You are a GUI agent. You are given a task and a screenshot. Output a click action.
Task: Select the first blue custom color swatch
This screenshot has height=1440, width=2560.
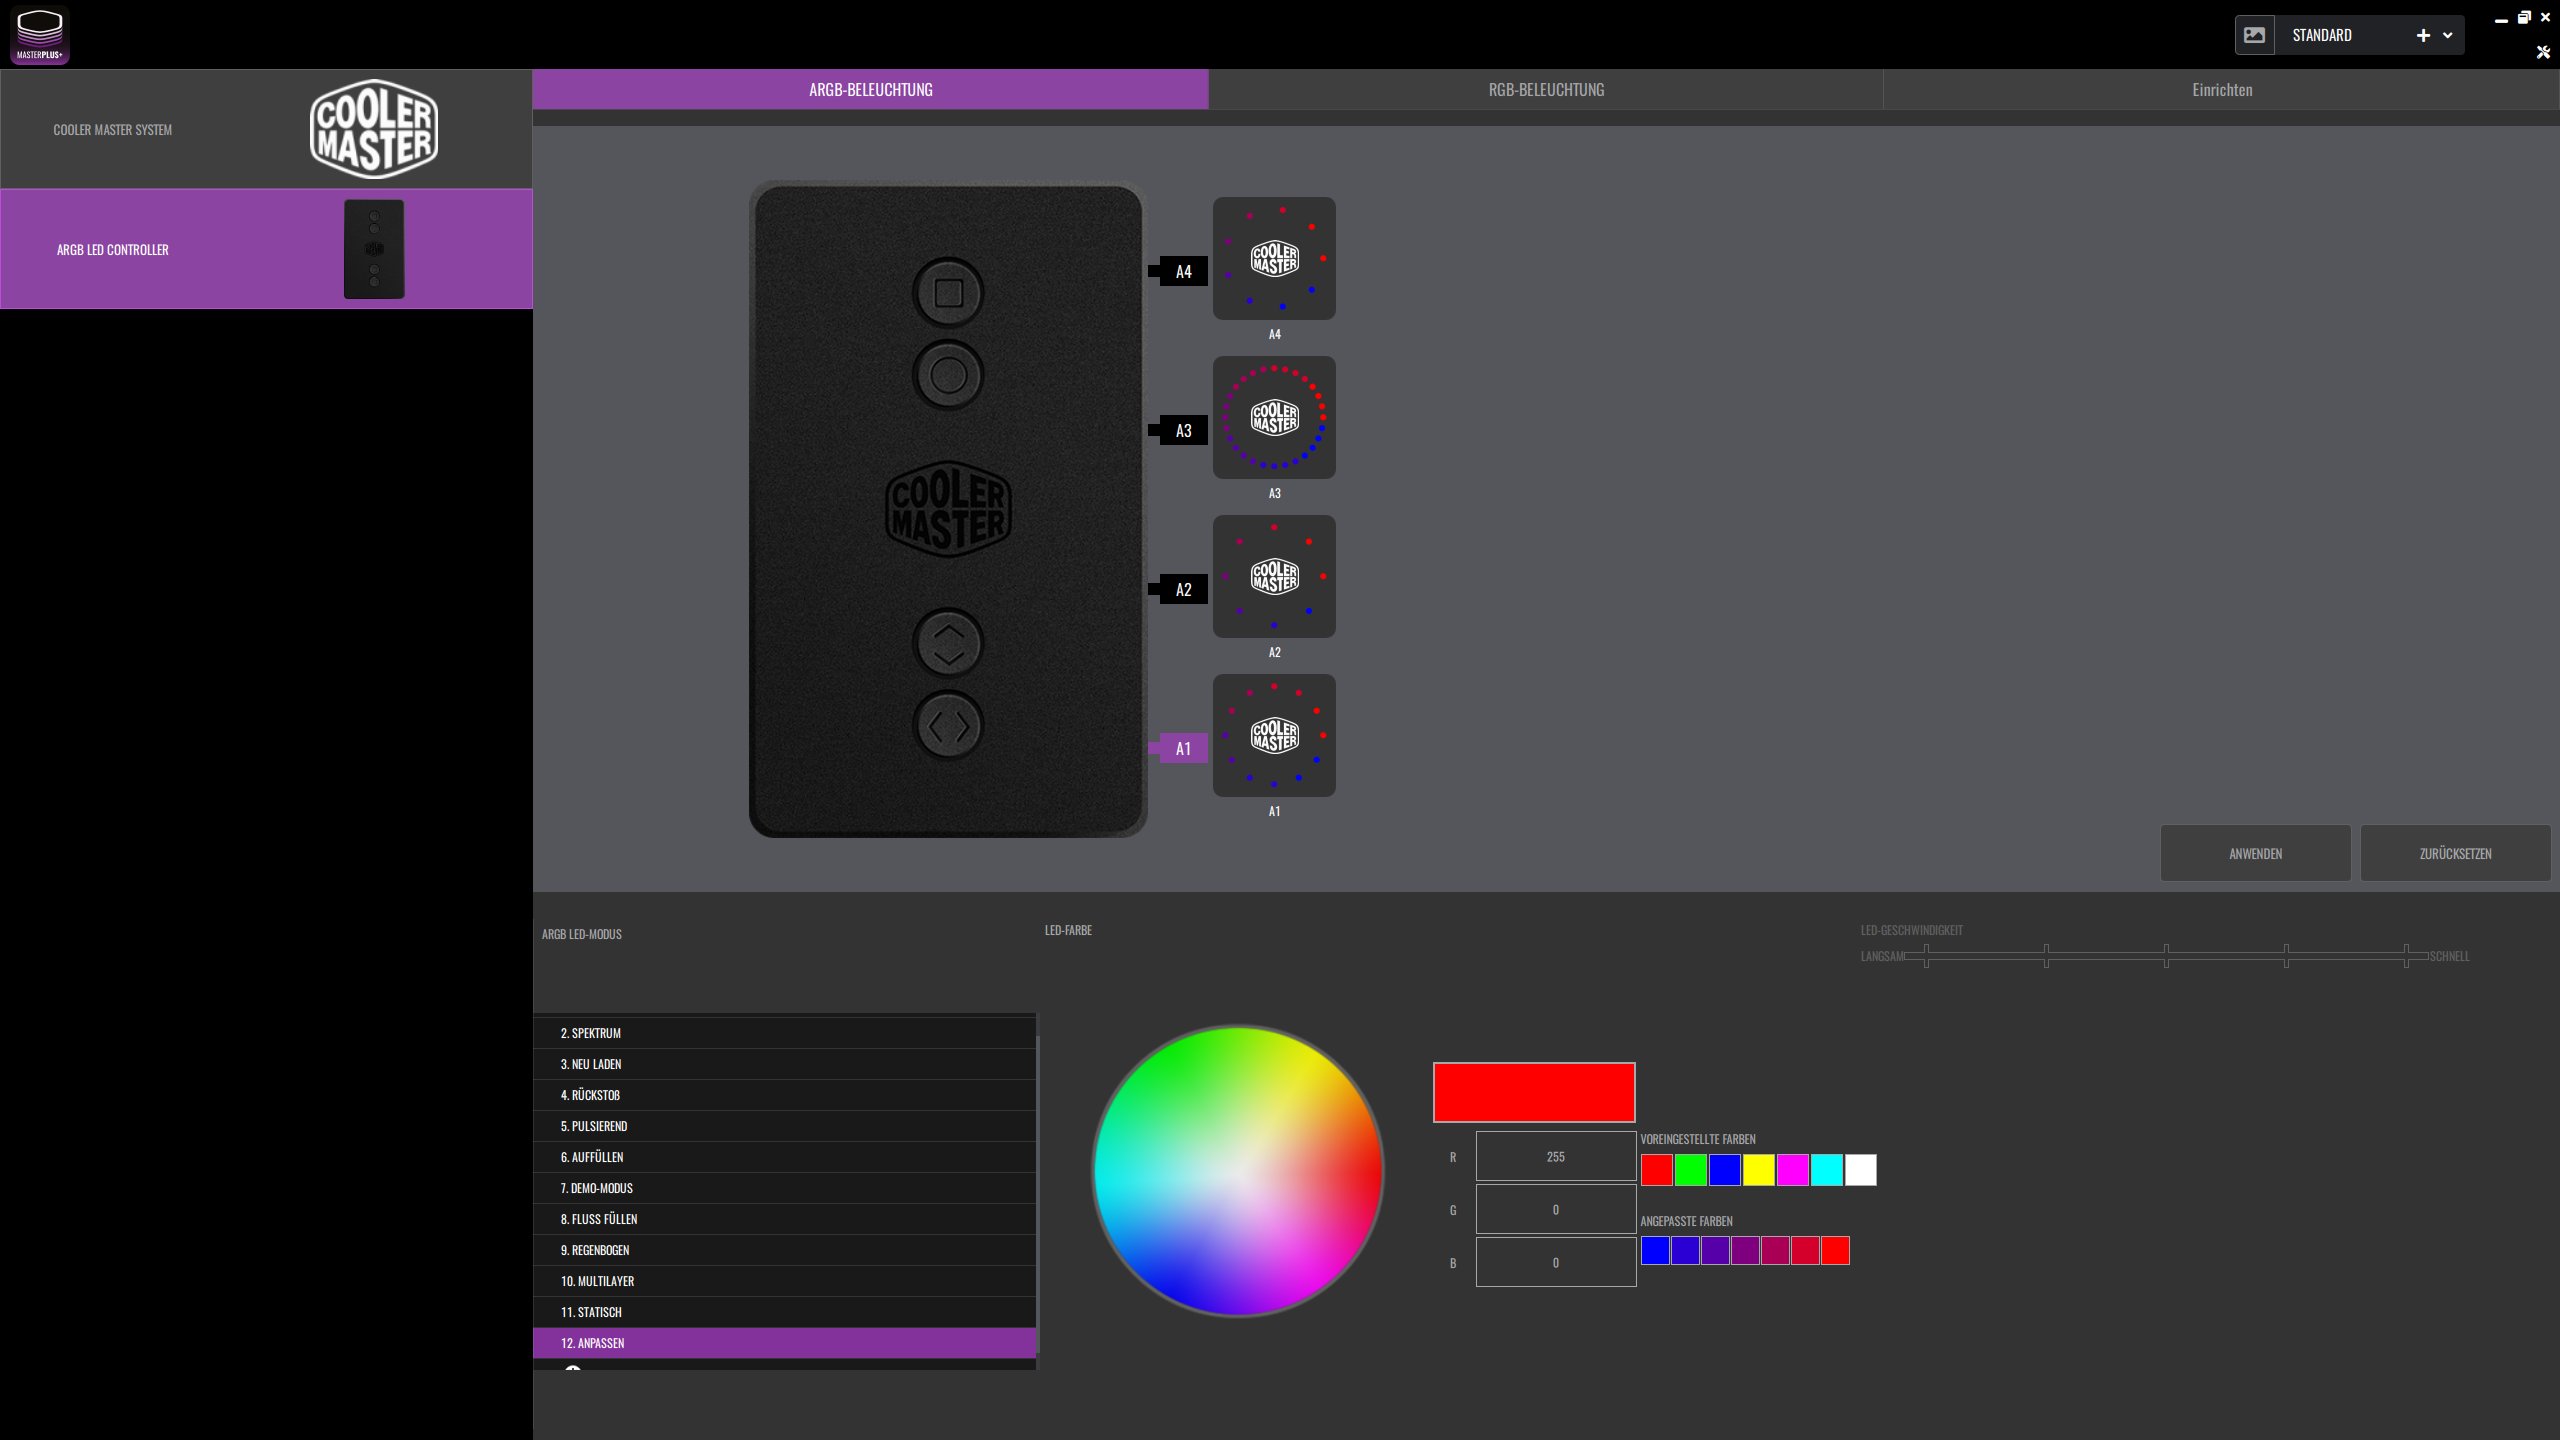pyautogui.click(x=1655, y=1251)
